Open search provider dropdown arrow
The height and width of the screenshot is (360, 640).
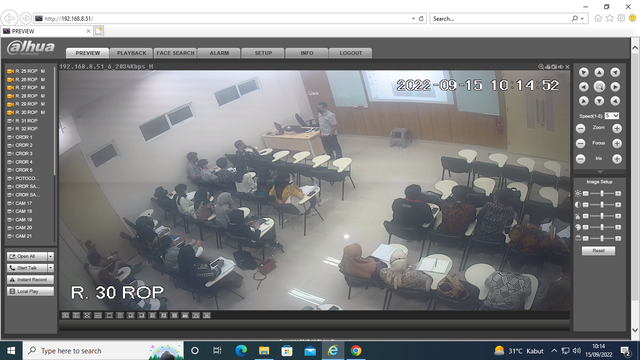(x=582, y=18)
